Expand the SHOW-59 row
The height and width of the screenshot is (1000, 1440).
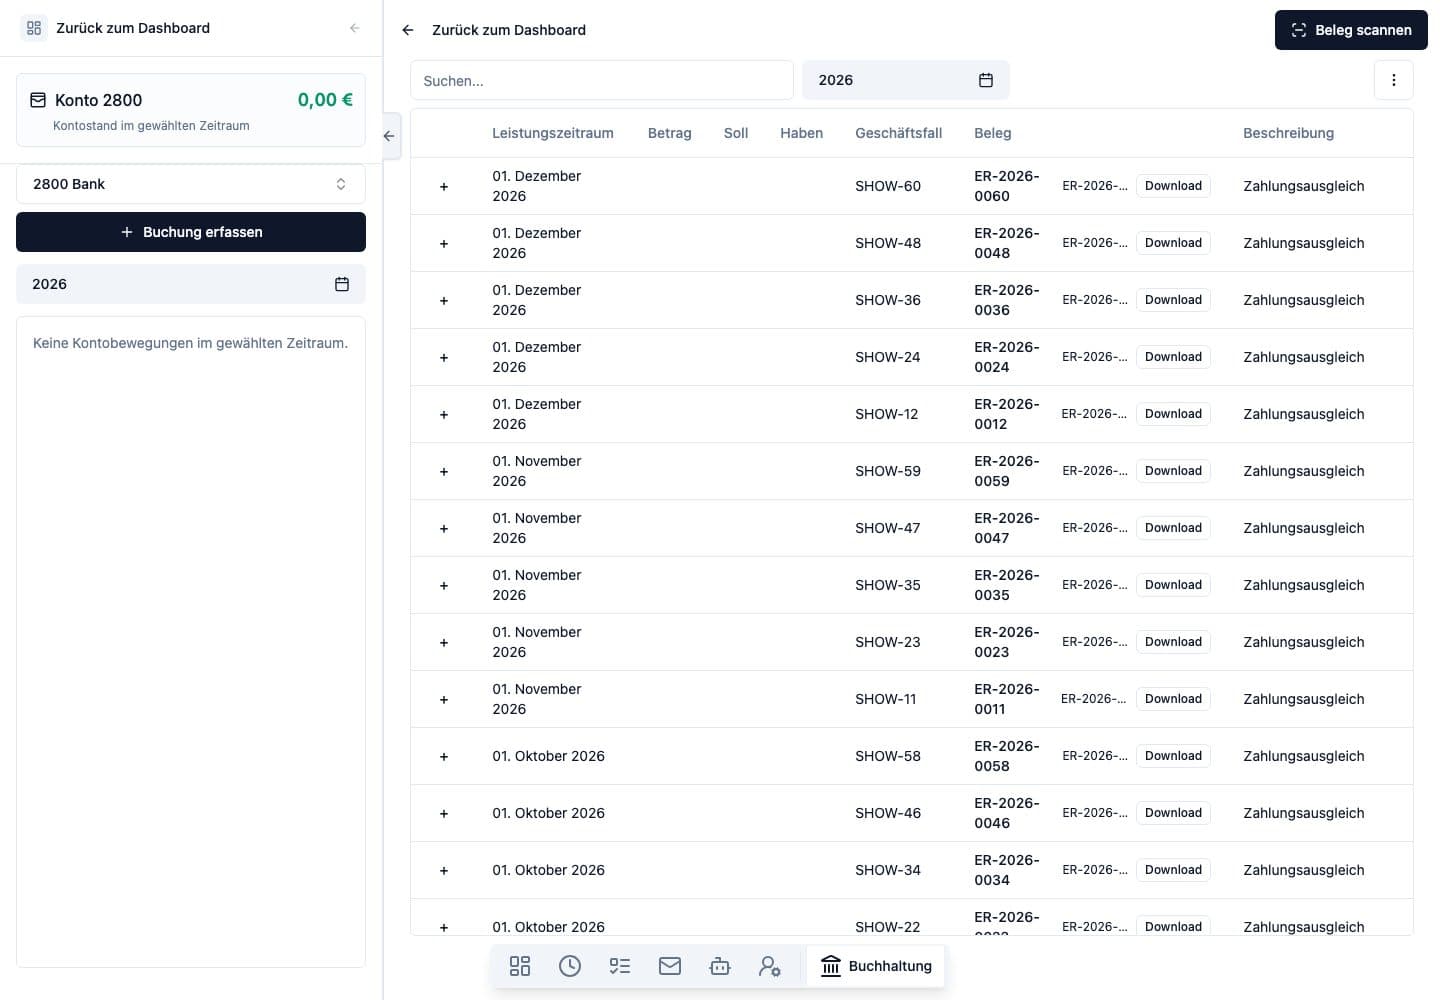[444, 472]
